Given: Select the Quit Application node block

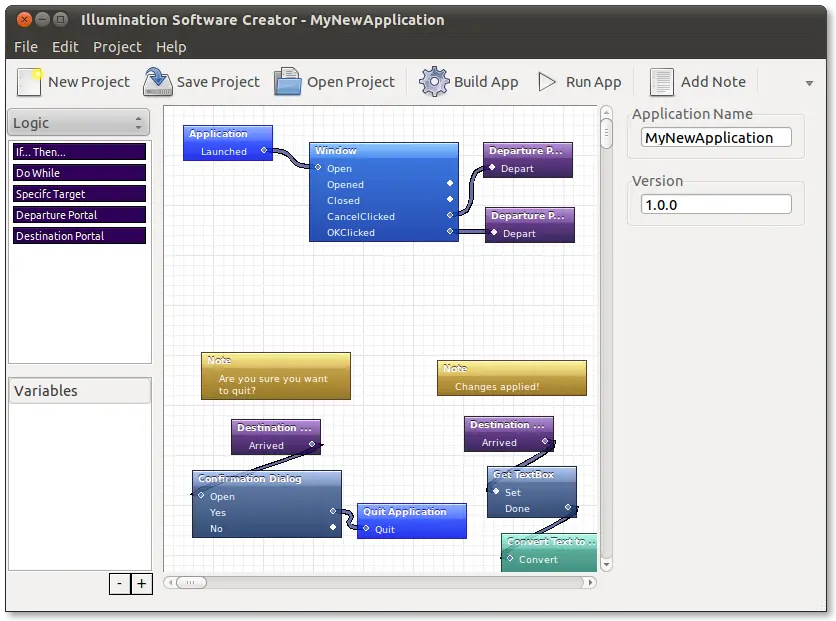Looking at the screenshot, I should pyautogui.click(x=411, y=512).
